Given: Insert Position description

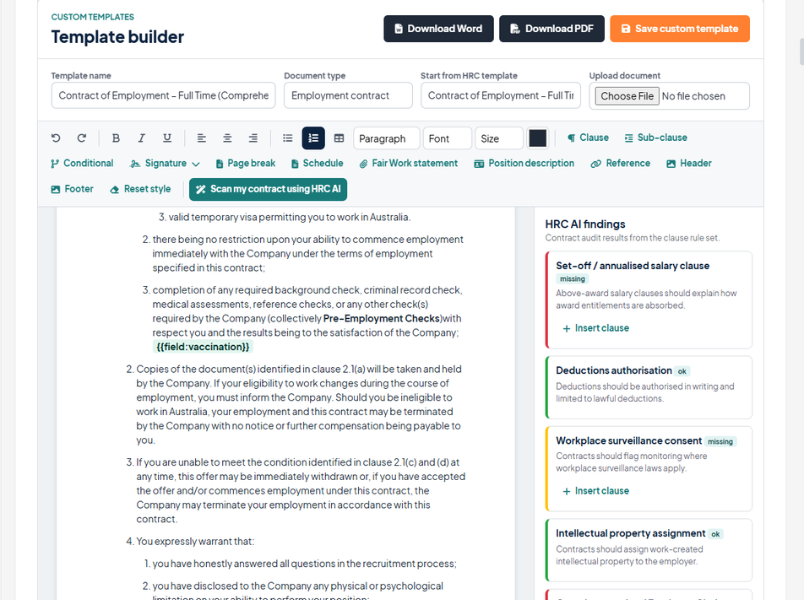Looking at the screenshot, I should pyautogui.click(x=524, y=163).
